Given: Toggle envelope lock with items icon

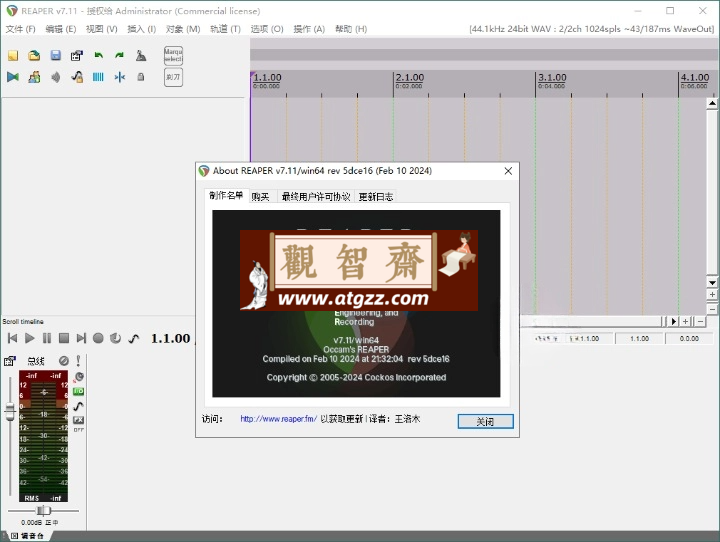Looking at the screenshot, I should [x=77, y=77].
